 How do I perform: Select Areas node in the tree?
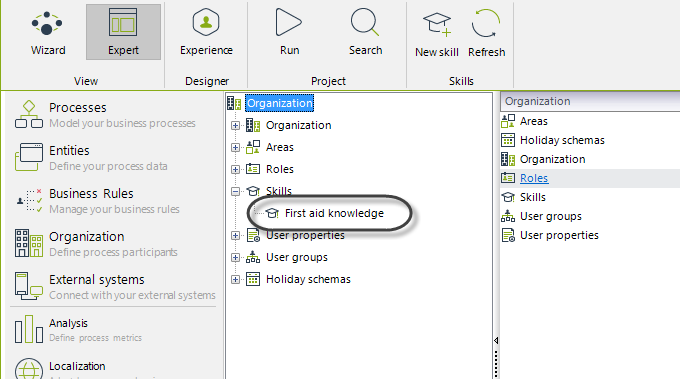click(280, 147)
